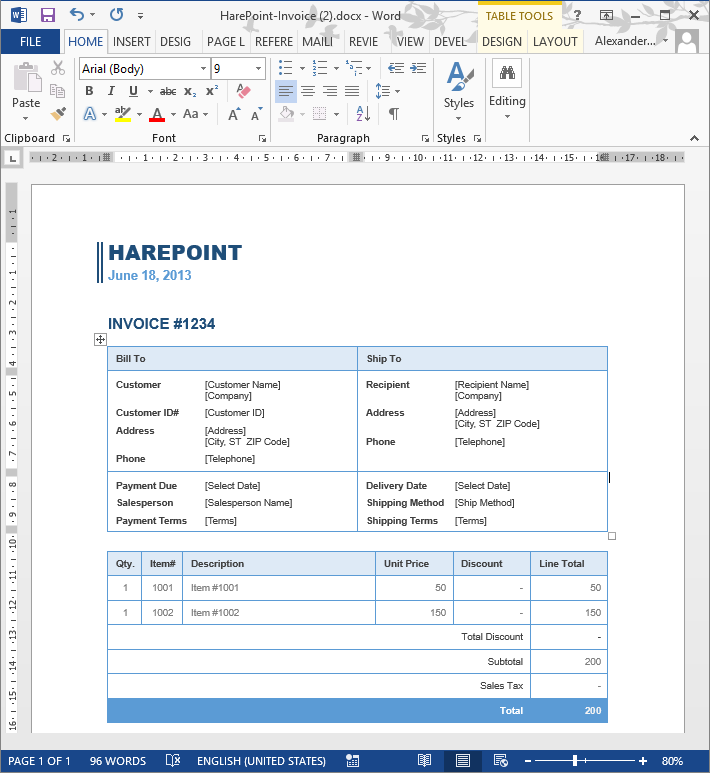Open the Bullets list dropdown arrow
Viewport: 710px width, 773px height.
pyautogui.click(x=302, y=68)
